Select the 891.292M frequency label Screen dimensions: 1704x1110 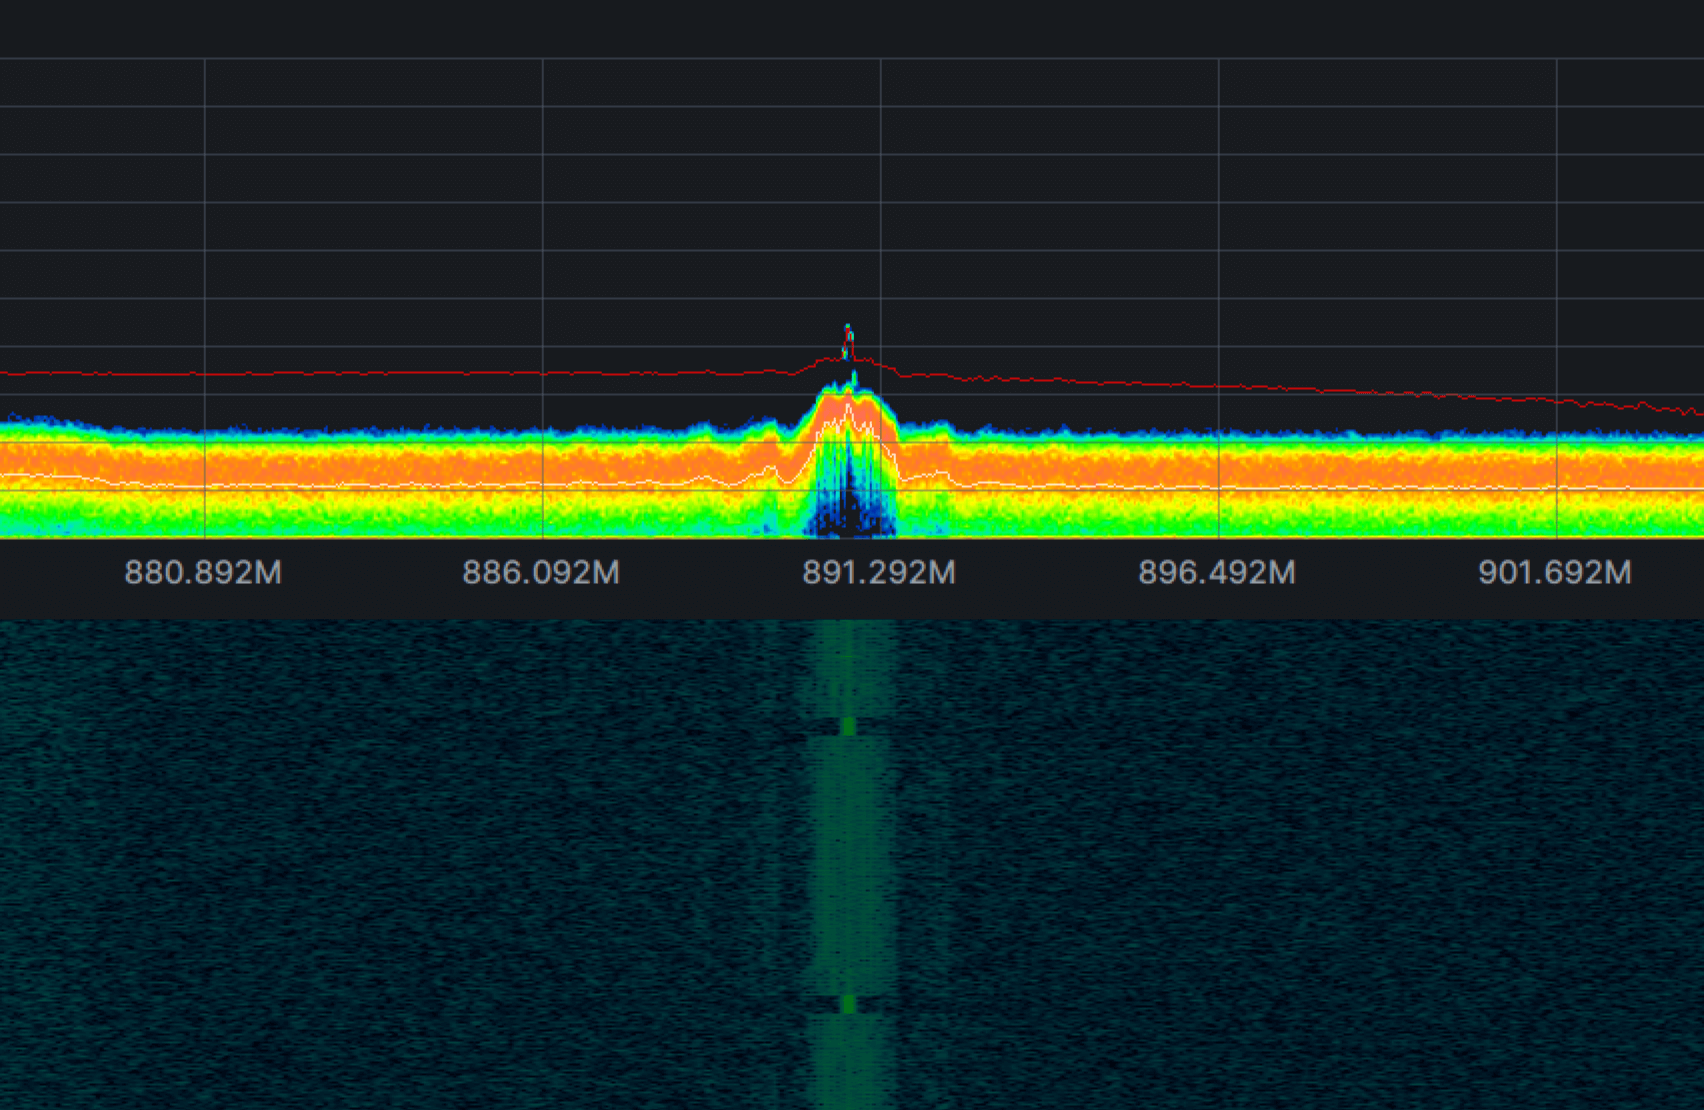click(x=879, y=573)
